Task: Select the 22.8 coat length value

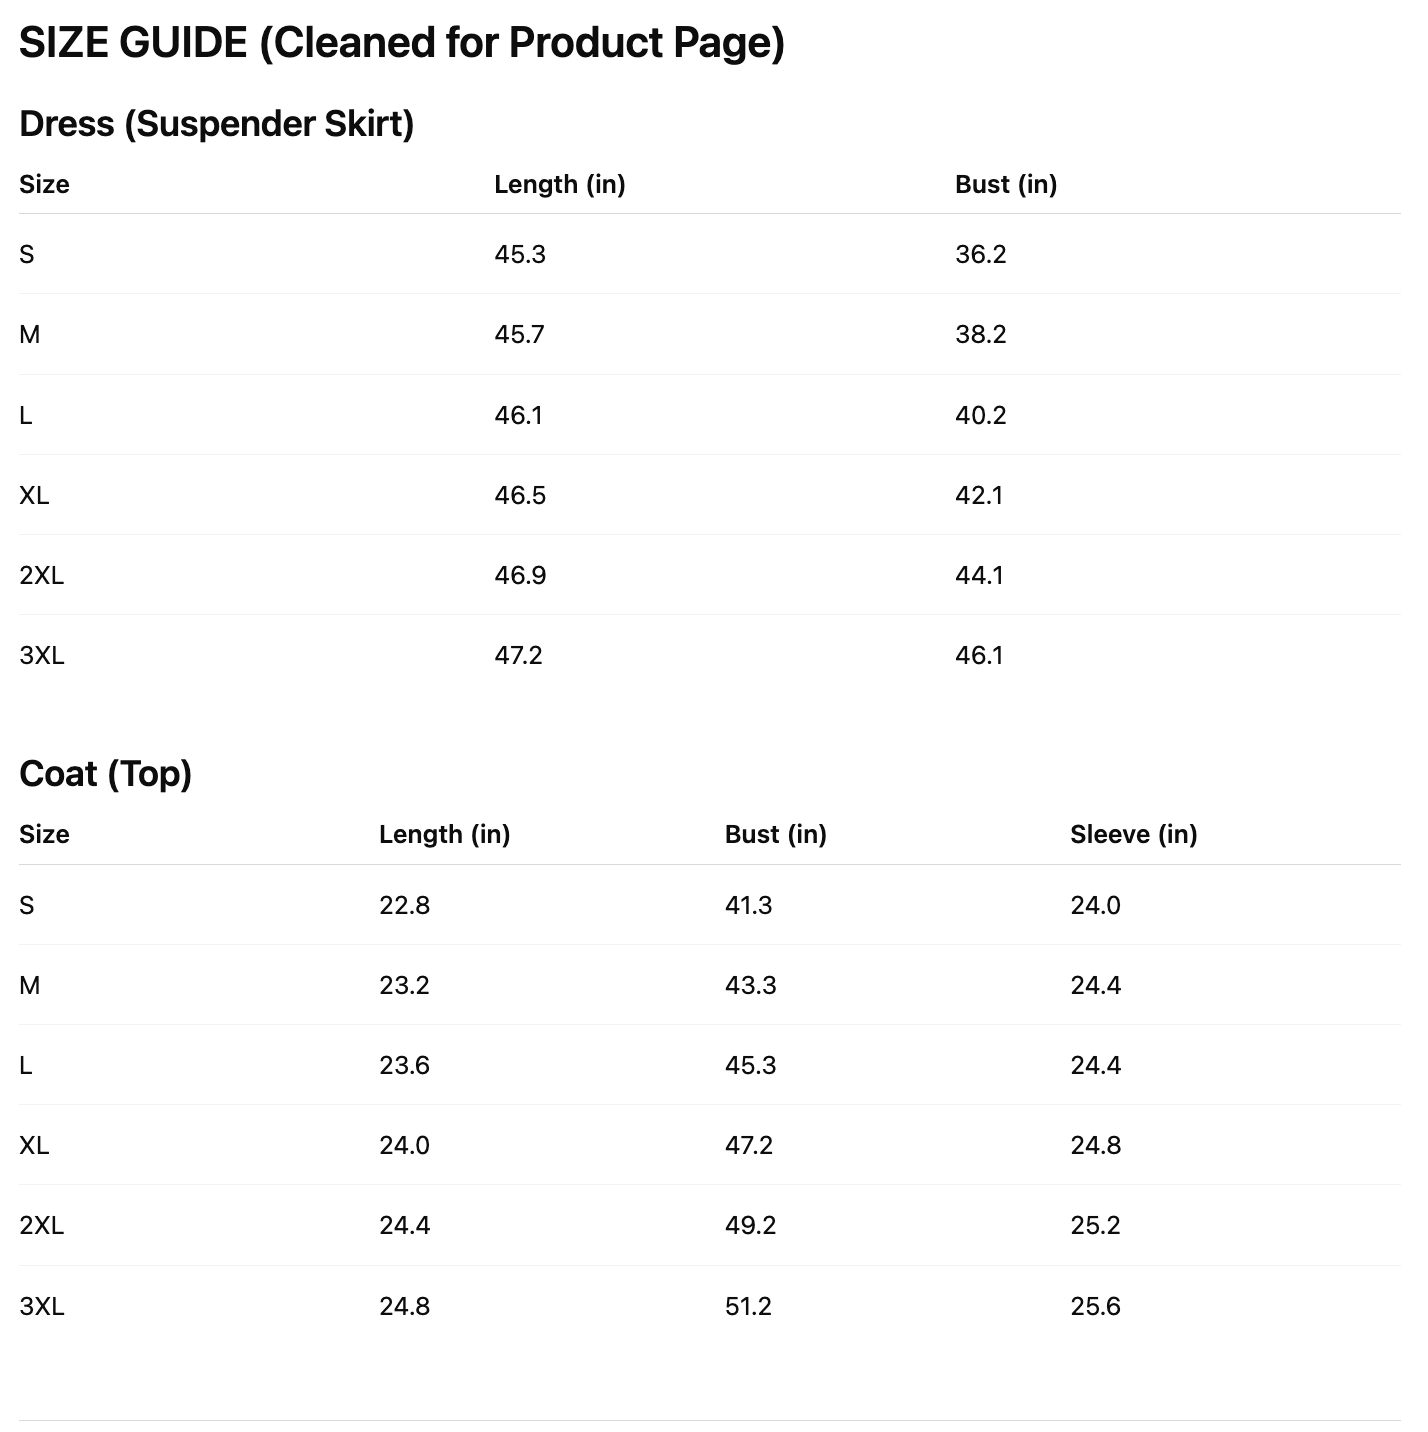Action: (404, 905)
